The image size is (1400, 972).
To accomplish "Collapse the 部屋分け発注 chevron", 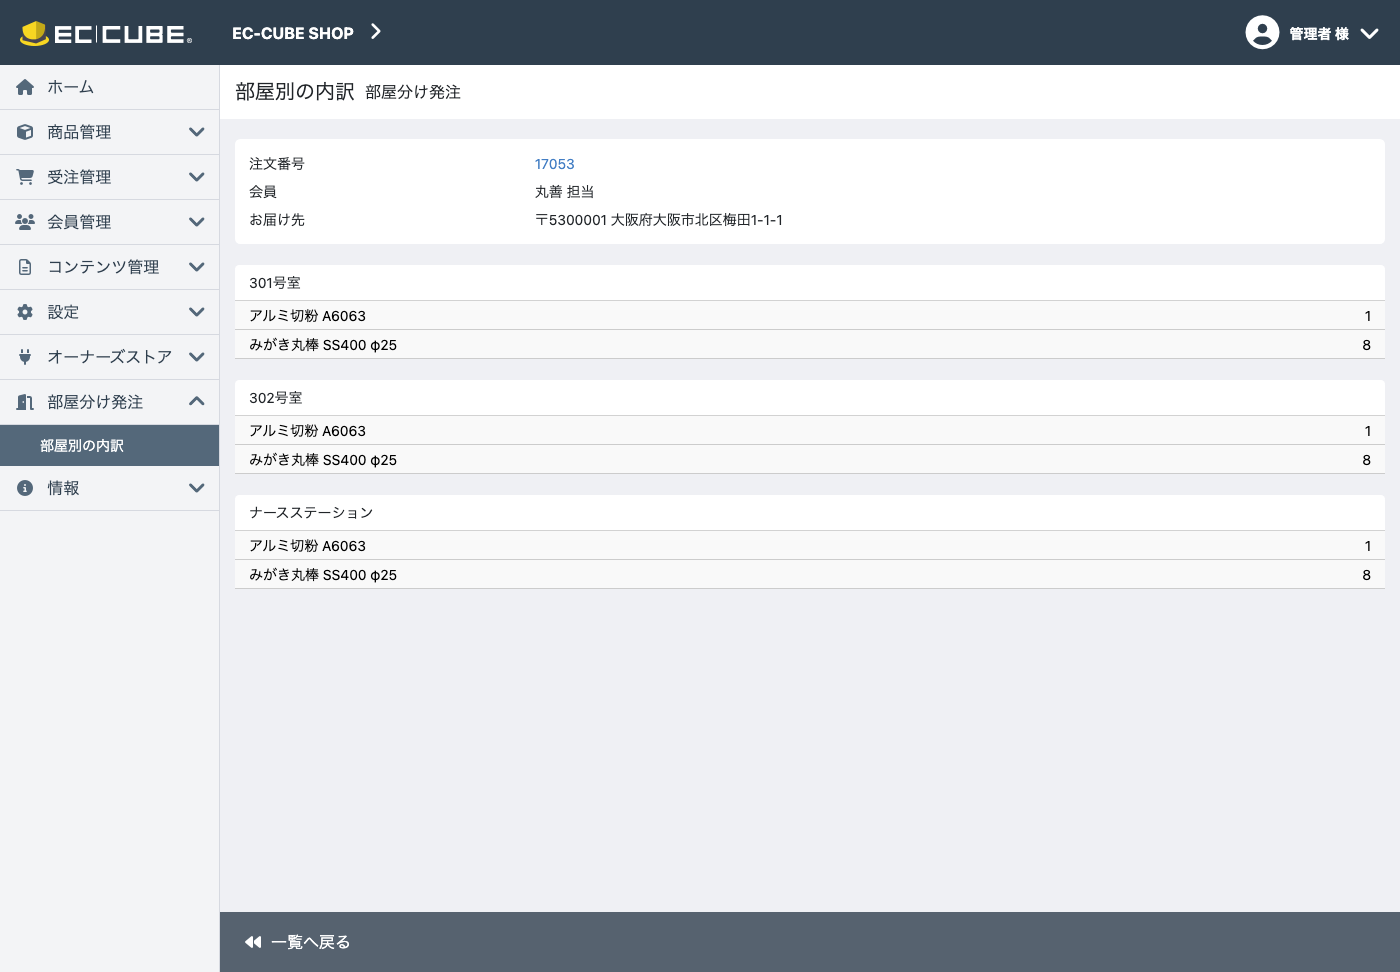I will (197, 402).
